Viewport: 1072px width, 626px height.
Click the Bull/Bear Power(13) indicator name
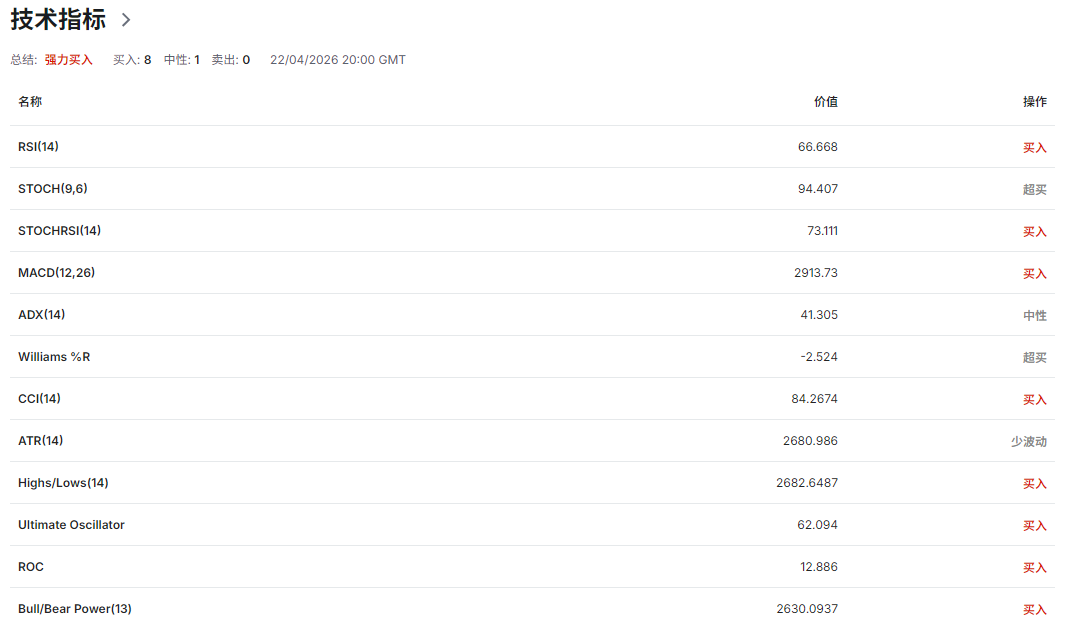(x=75, y=609)
